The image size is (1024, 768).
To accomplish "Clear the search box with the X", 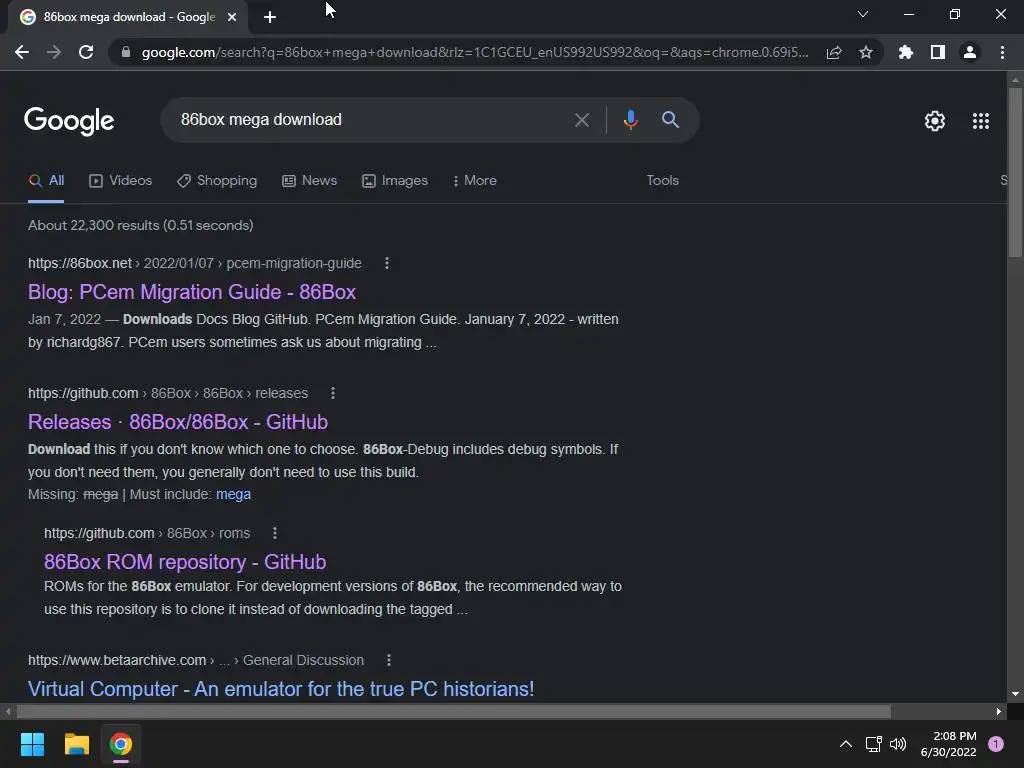I will click(x=581, y=120).
